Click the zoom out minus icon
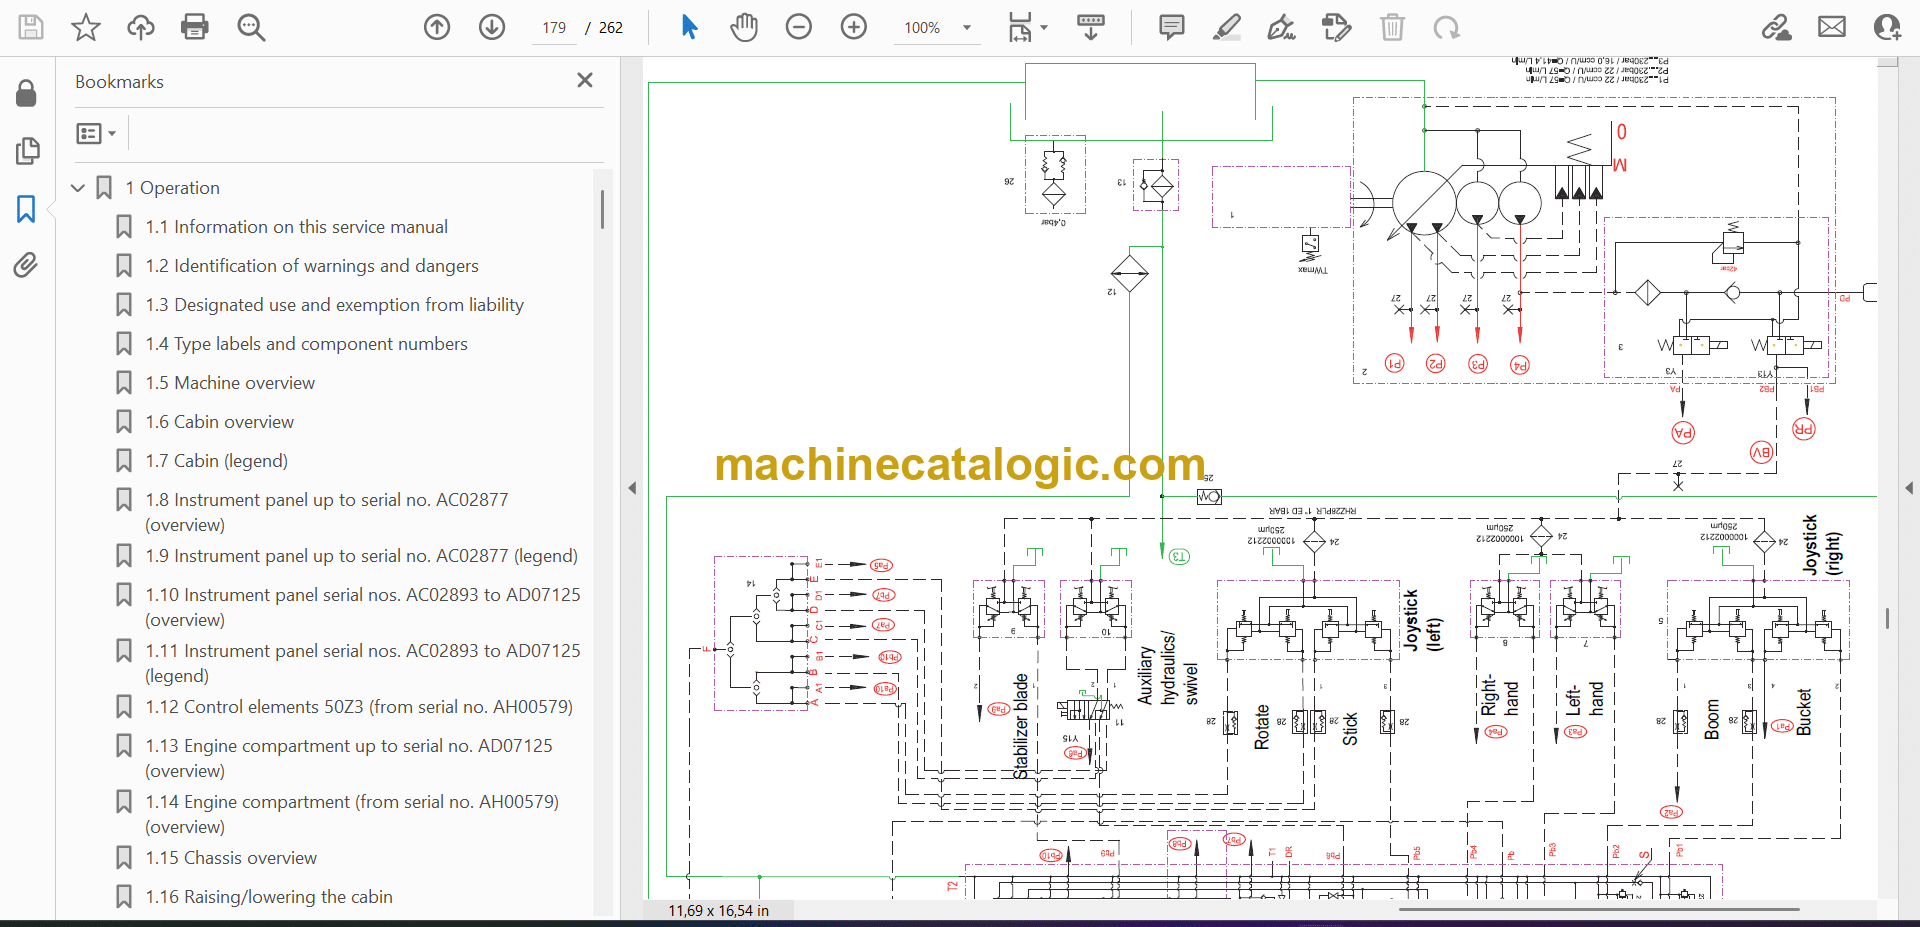1920x927 pixels. (x=798, y=27)
